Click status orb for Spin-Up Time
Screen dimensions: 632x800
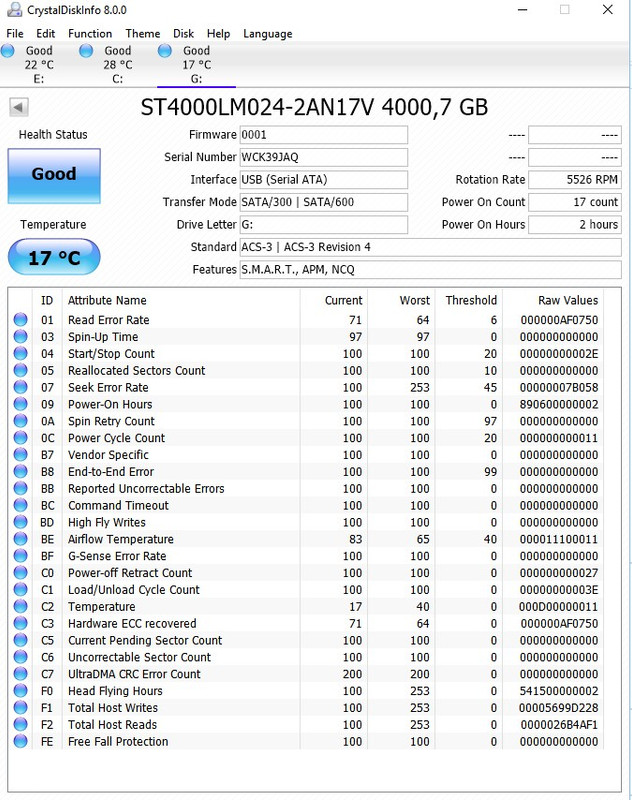pos(20,336)
